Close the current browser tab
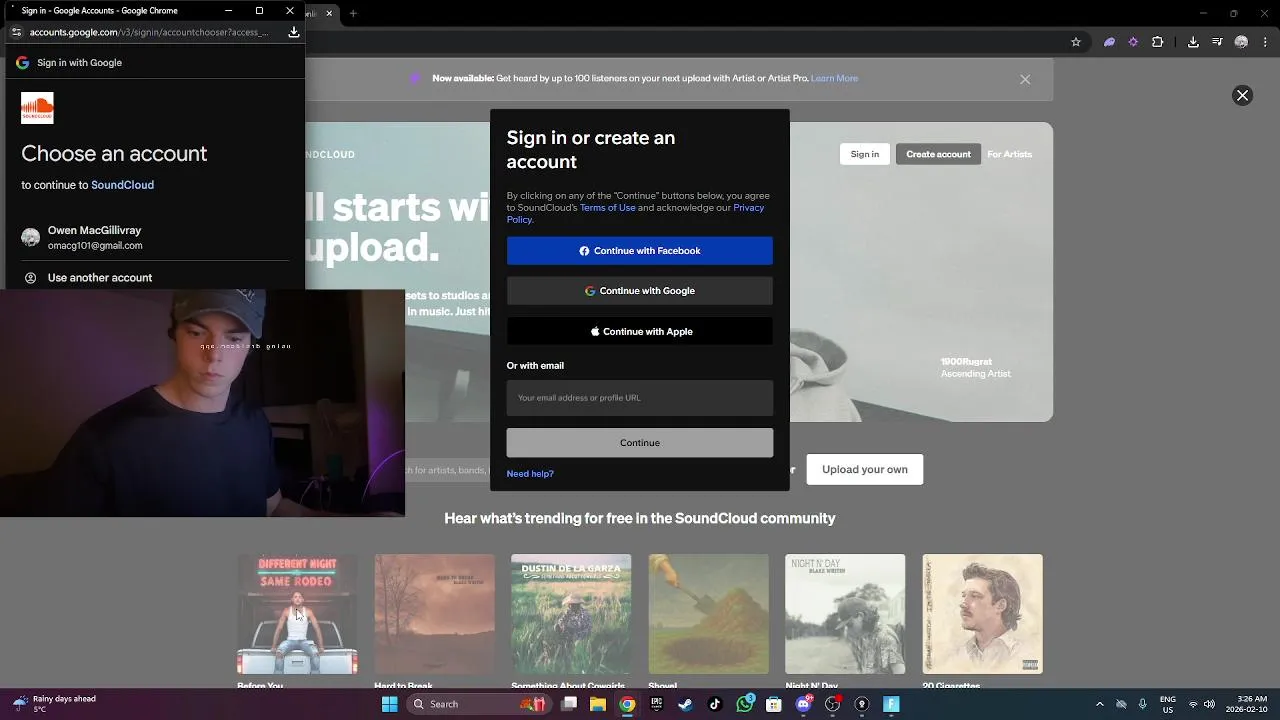The image size is (1280, 720). click(x=329, y=14)
